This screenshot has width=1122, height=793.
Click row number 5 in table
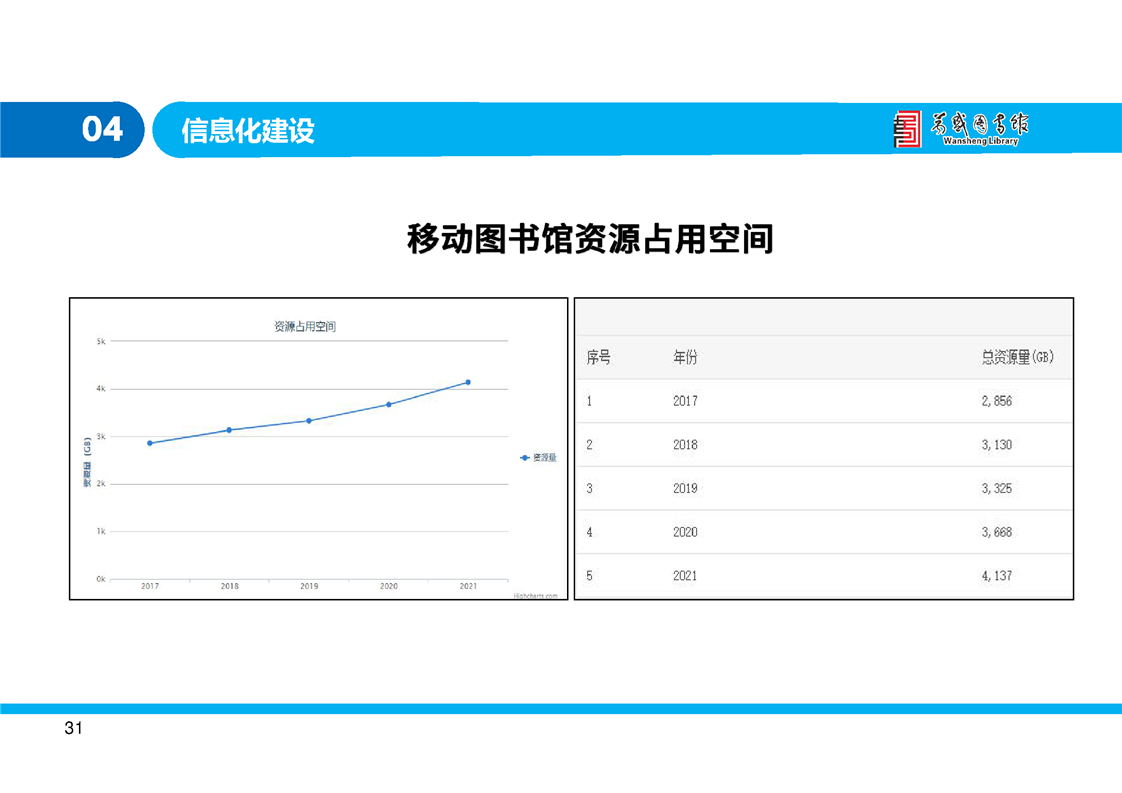pos(589,575)
